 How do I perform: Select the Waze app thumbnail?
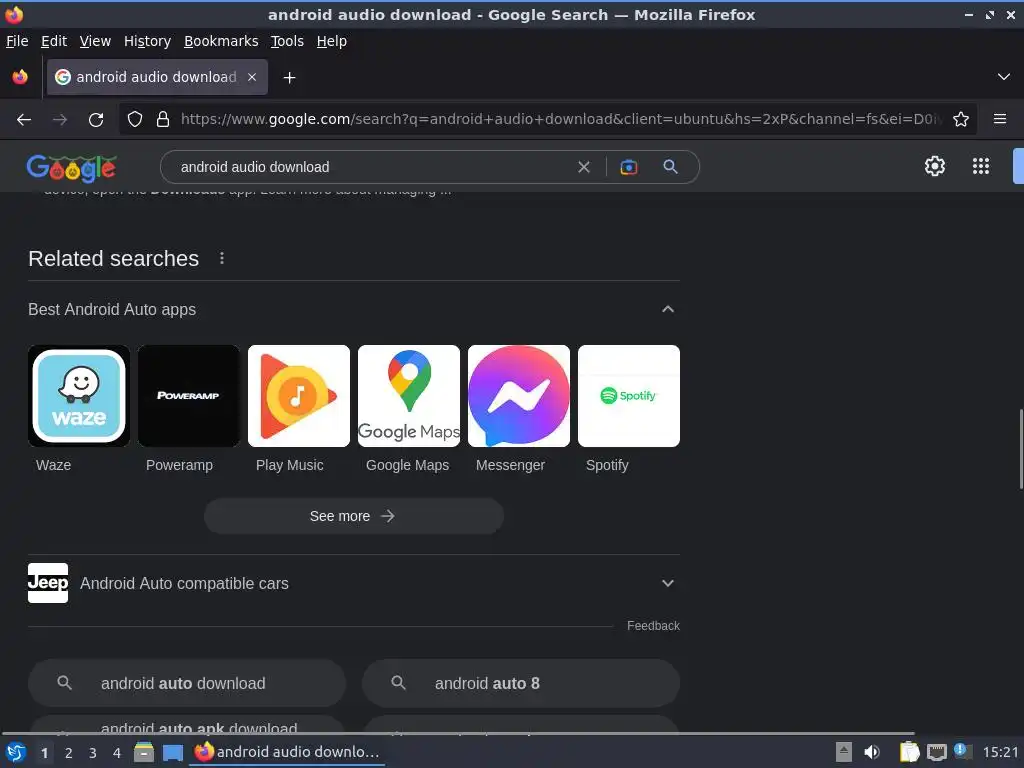79,396
